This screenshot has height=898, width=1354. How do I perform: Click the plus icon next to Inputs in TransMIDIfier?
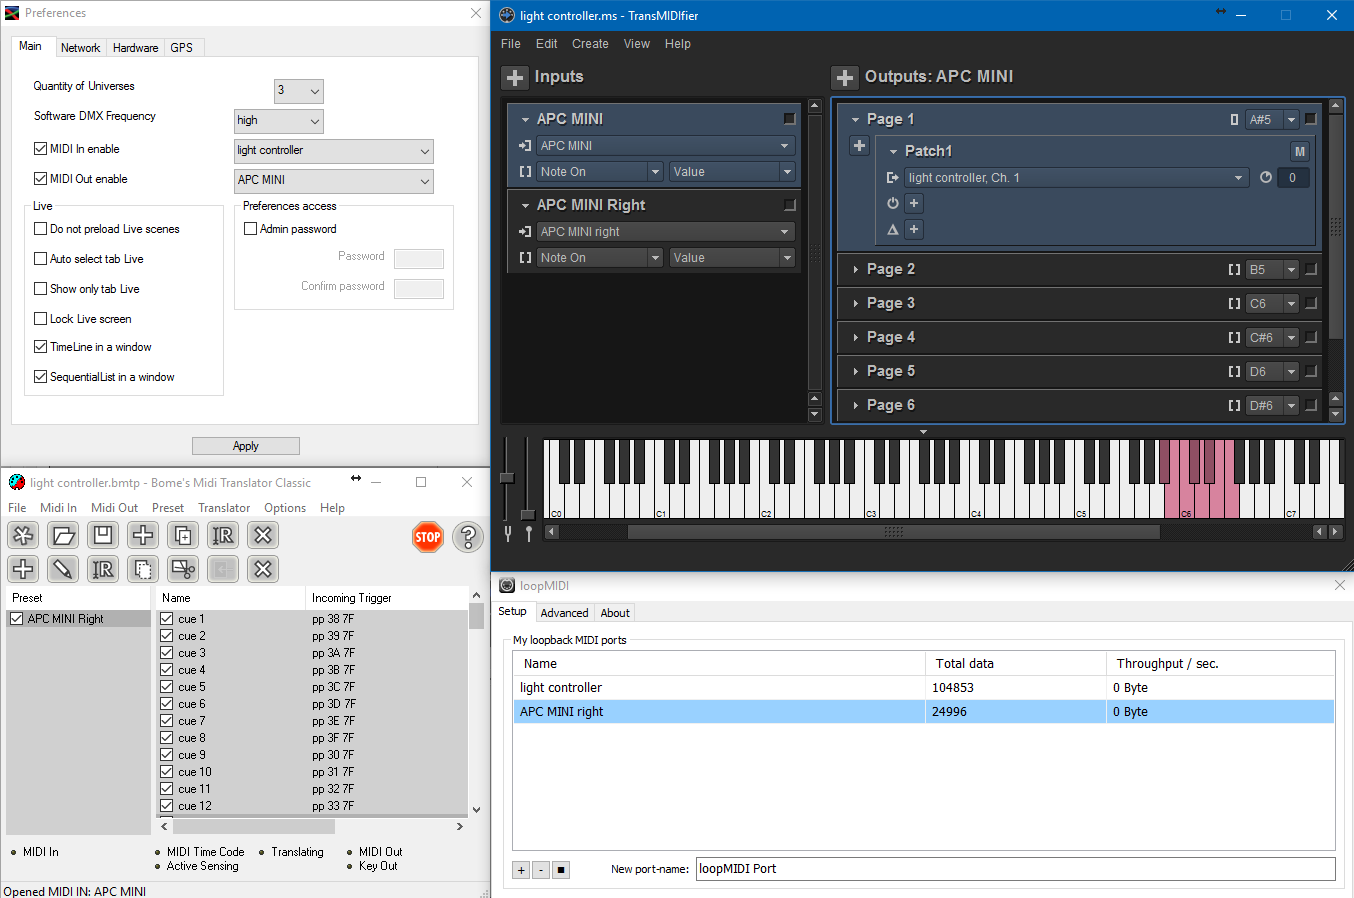pyautogui.click(x=515, y=77)
